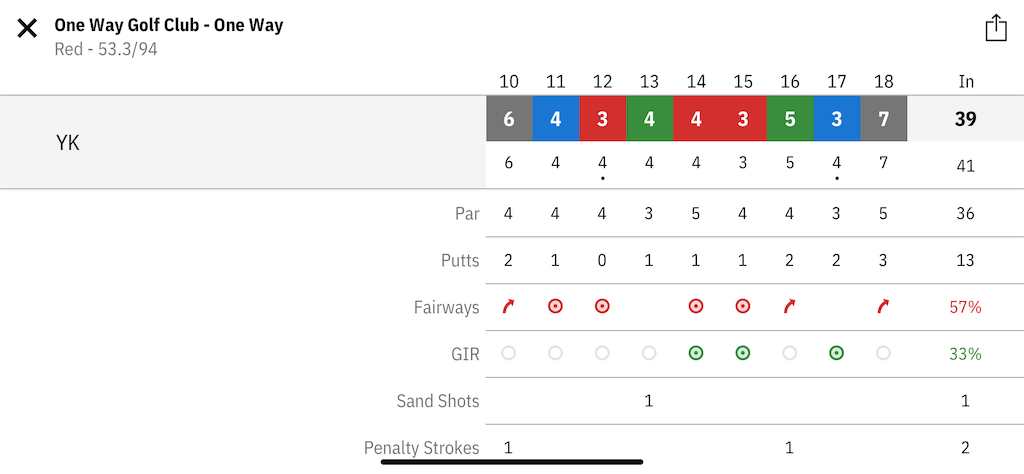Tap green score box for hole 16
The image size is (1024, 474).
point(790,118)
